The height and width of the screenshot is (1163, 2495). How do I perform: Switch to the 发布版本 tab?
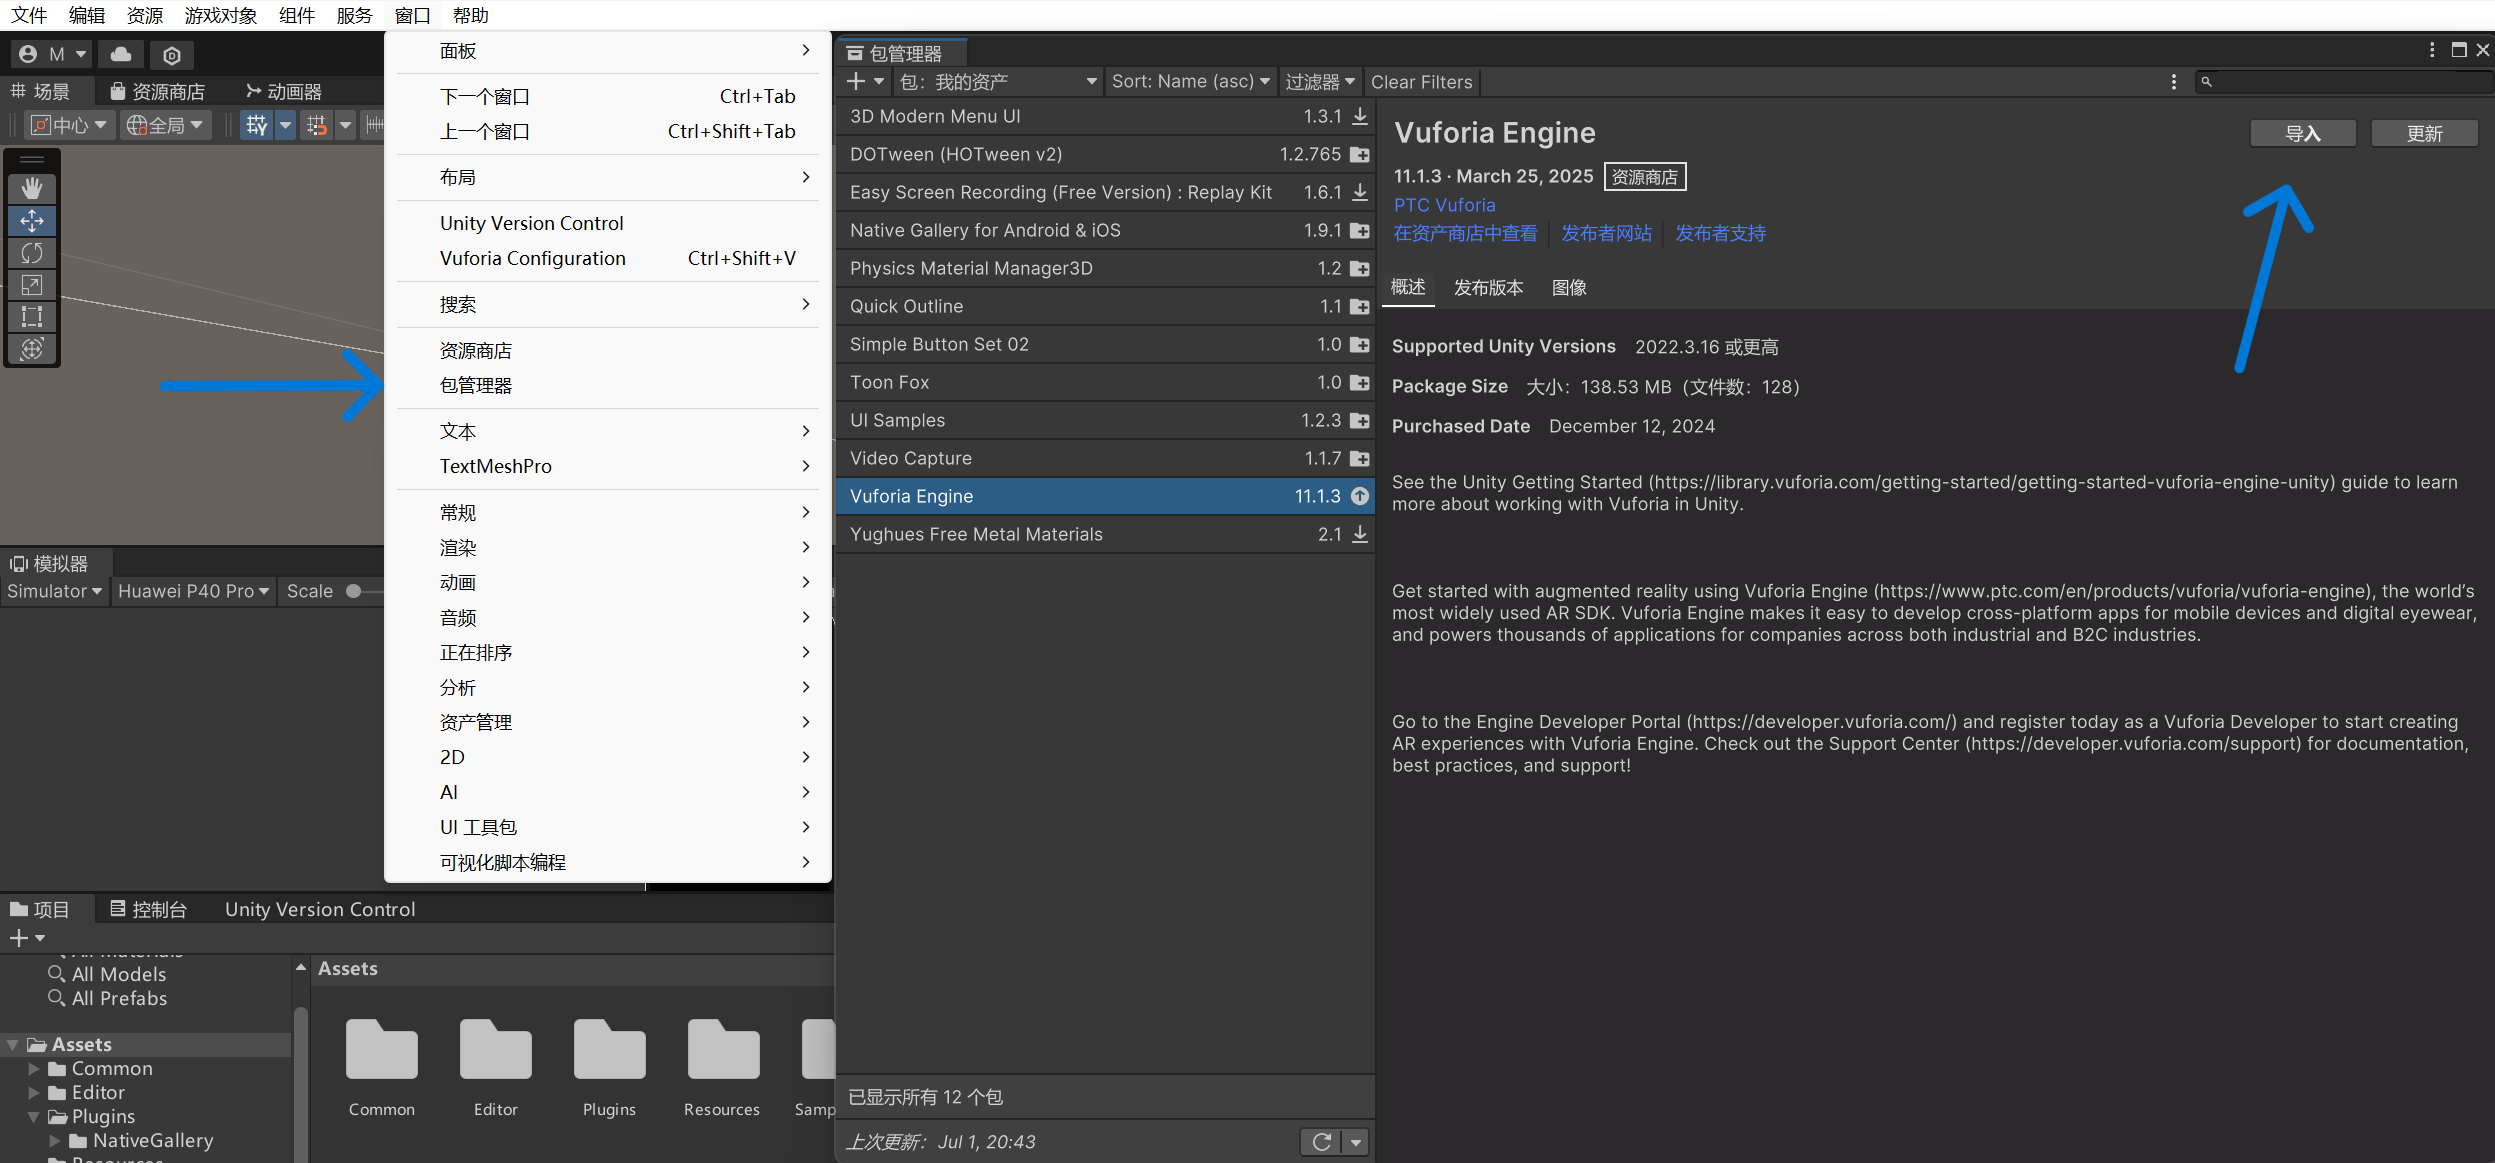[1488, 288]
